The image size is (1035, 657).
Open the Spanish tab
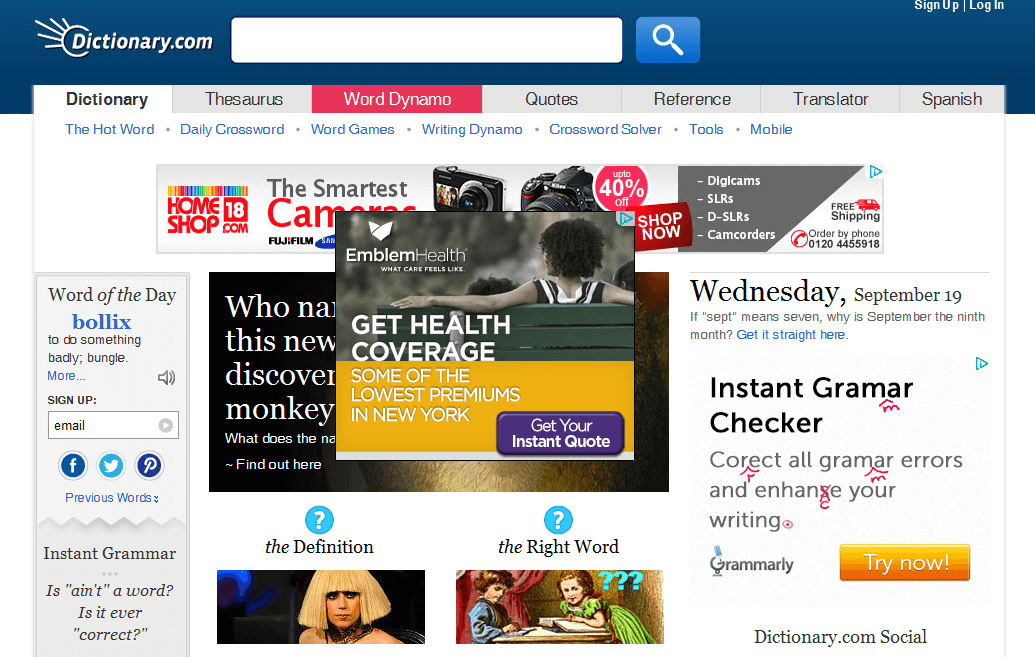tap(952, 99)
